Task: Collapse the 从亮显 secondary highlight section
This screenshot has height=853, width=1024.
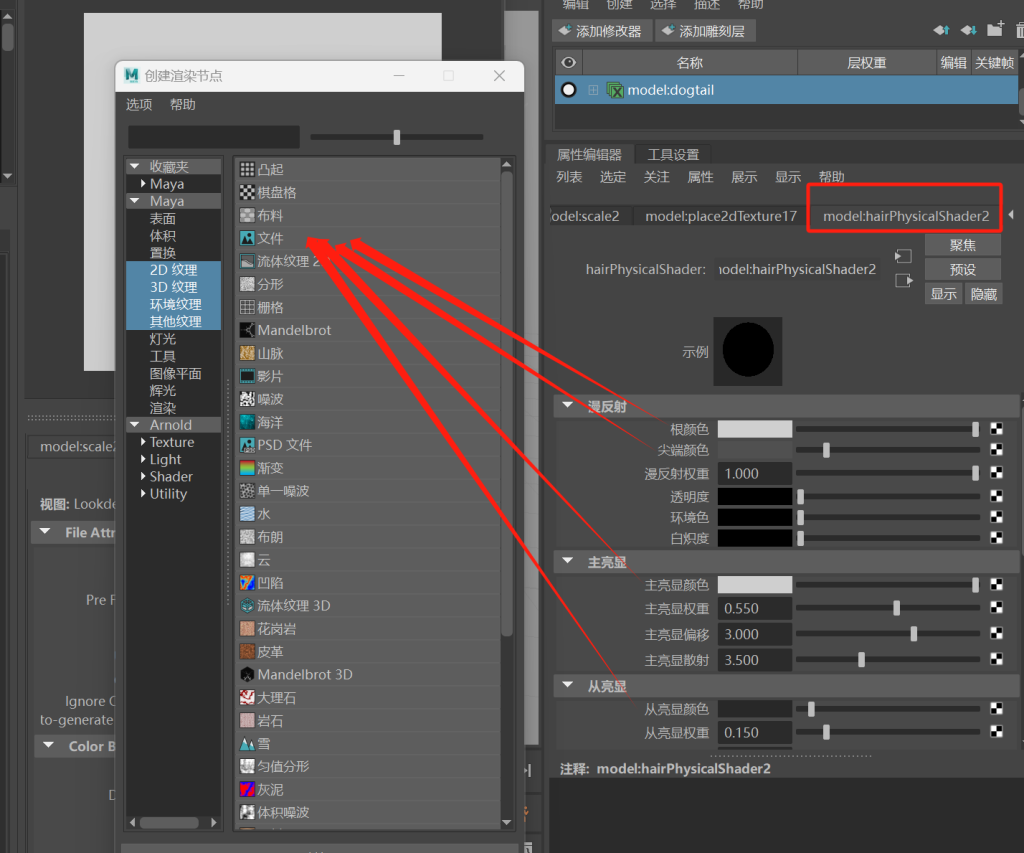Action: click(x=568, y=685)
